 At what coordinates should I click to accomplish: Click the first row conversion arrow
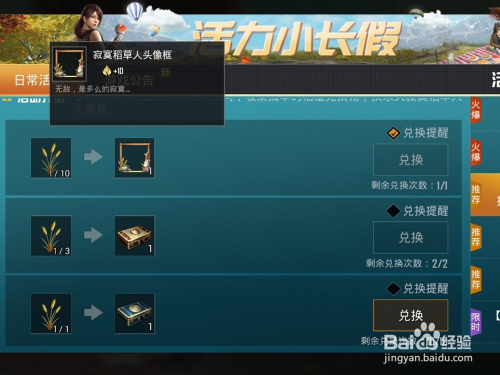93,157
